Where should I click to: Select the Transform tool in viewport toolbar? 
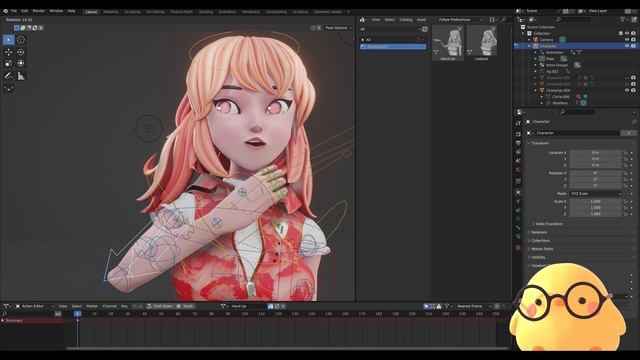click(x=21, y=63)
